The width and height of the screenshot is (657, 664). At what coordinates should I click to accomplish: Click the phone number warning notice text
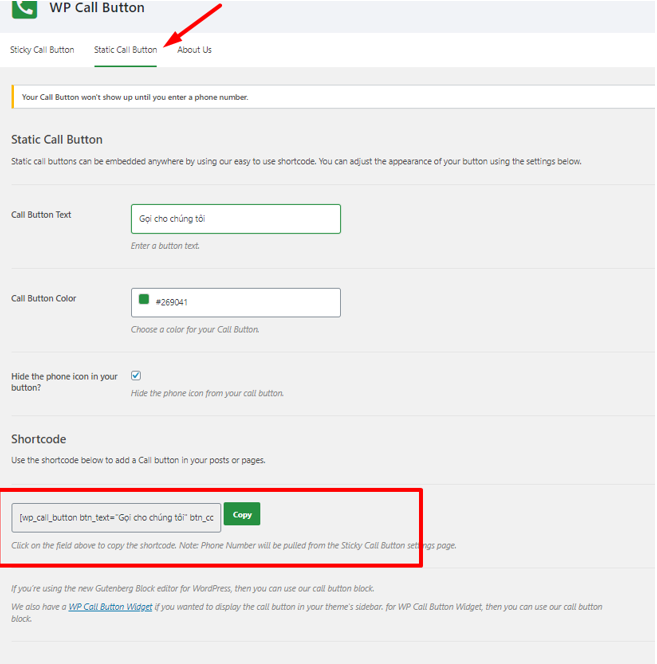(x=135, y=97)
